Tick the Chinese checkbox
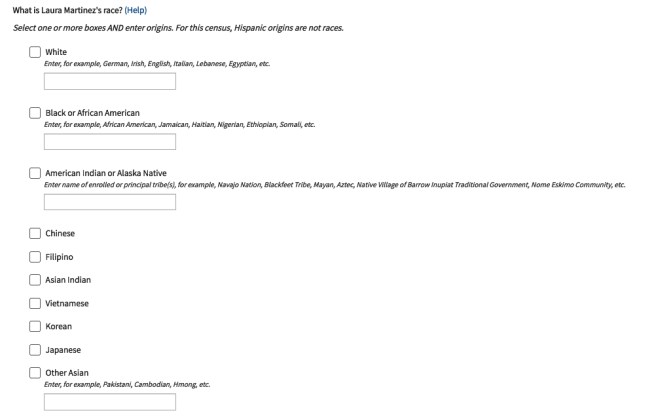This screenshot has height=417, width=656. coord(36,233)
